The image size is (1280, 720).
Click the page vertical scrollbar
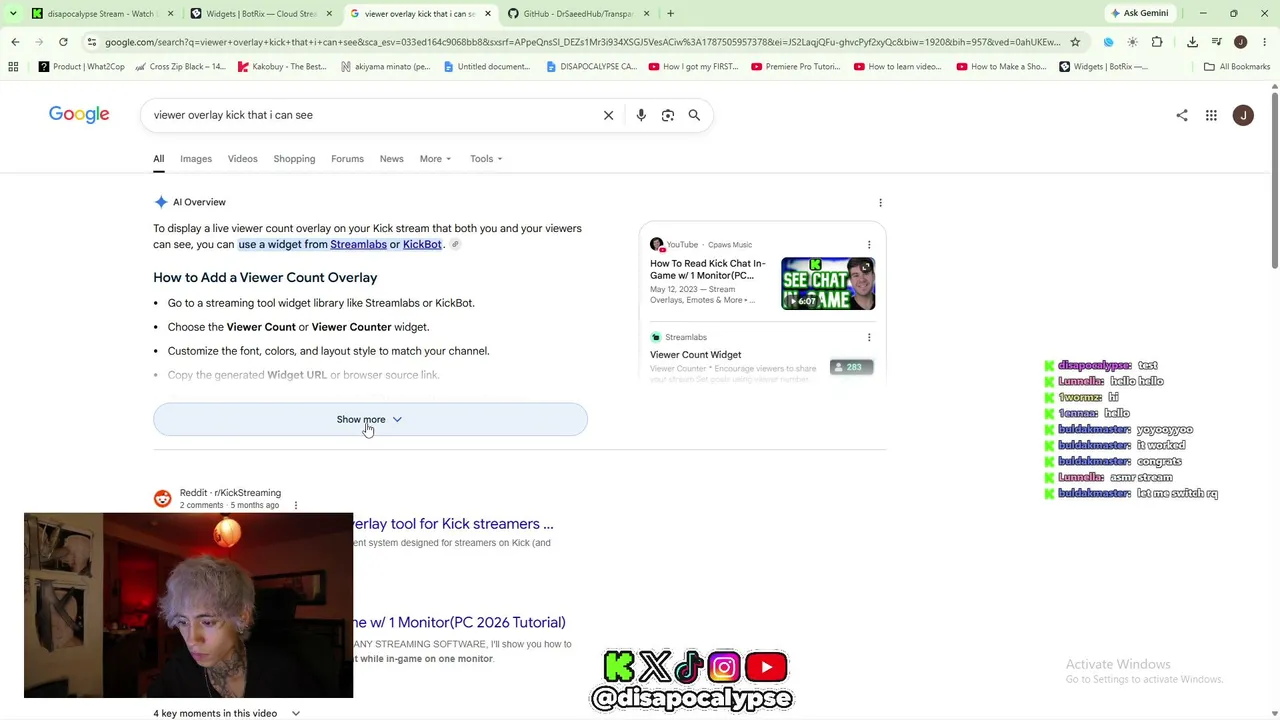(x=1274, y=180)
